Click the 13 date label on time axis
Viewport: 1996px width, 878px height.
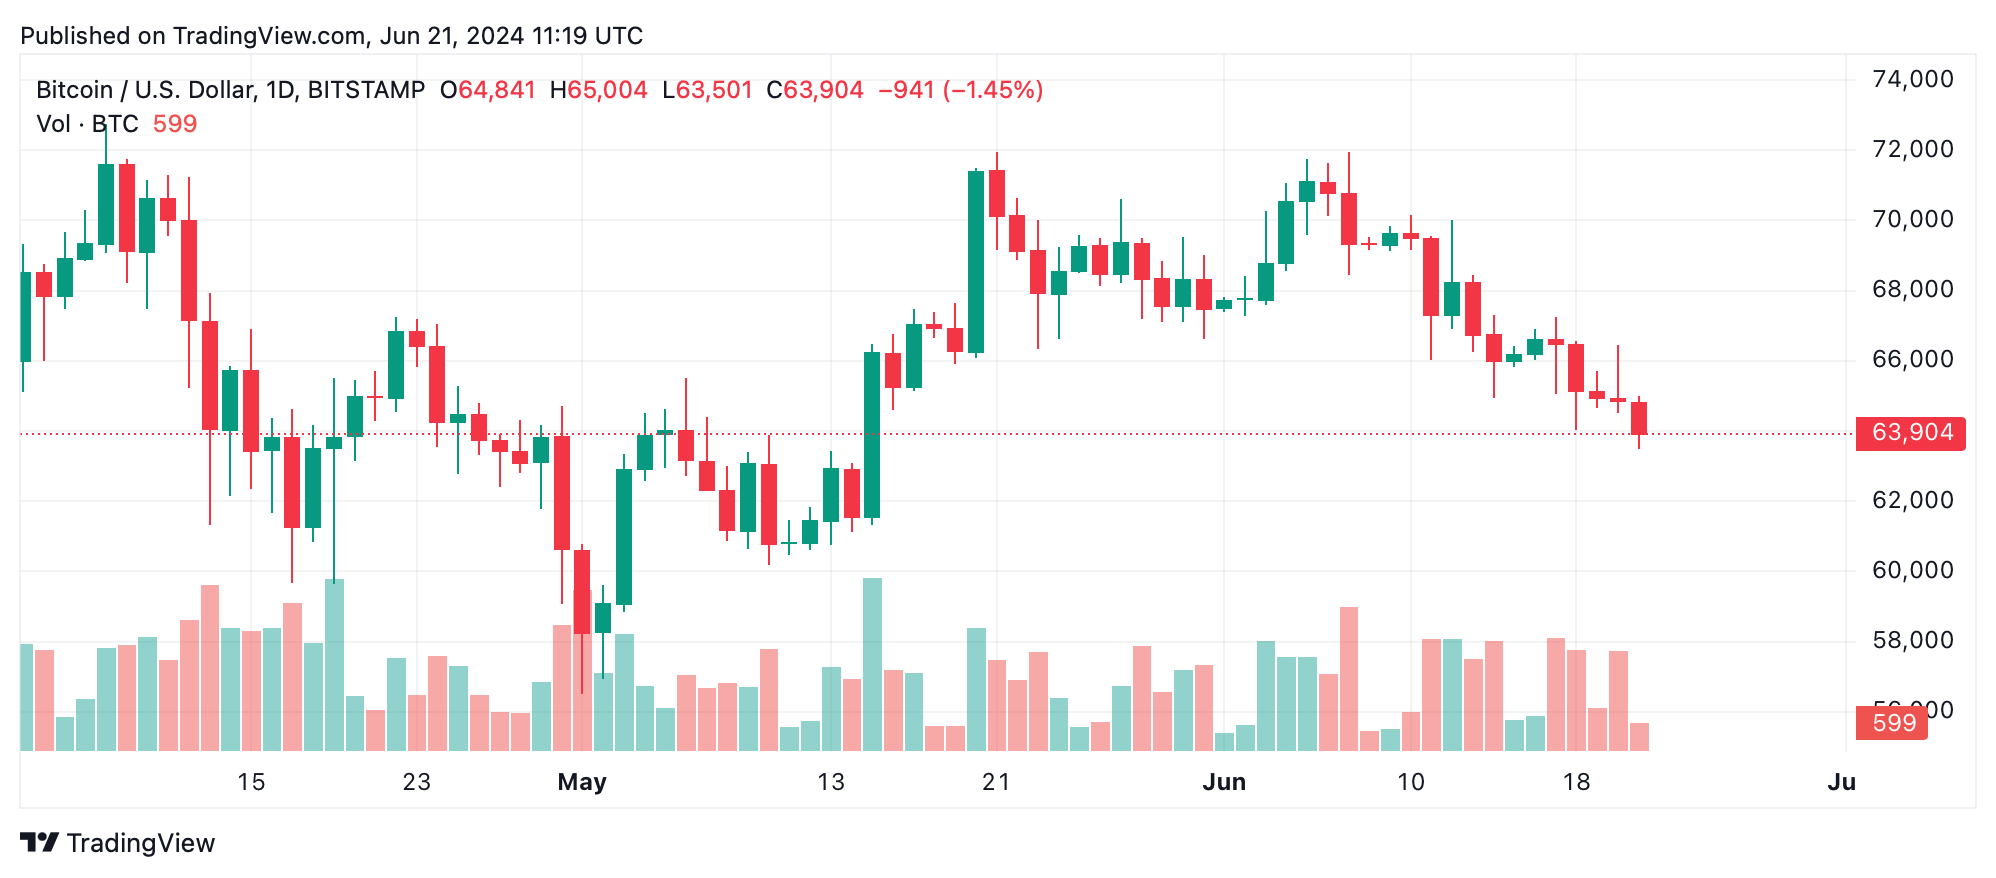point(831,782)
